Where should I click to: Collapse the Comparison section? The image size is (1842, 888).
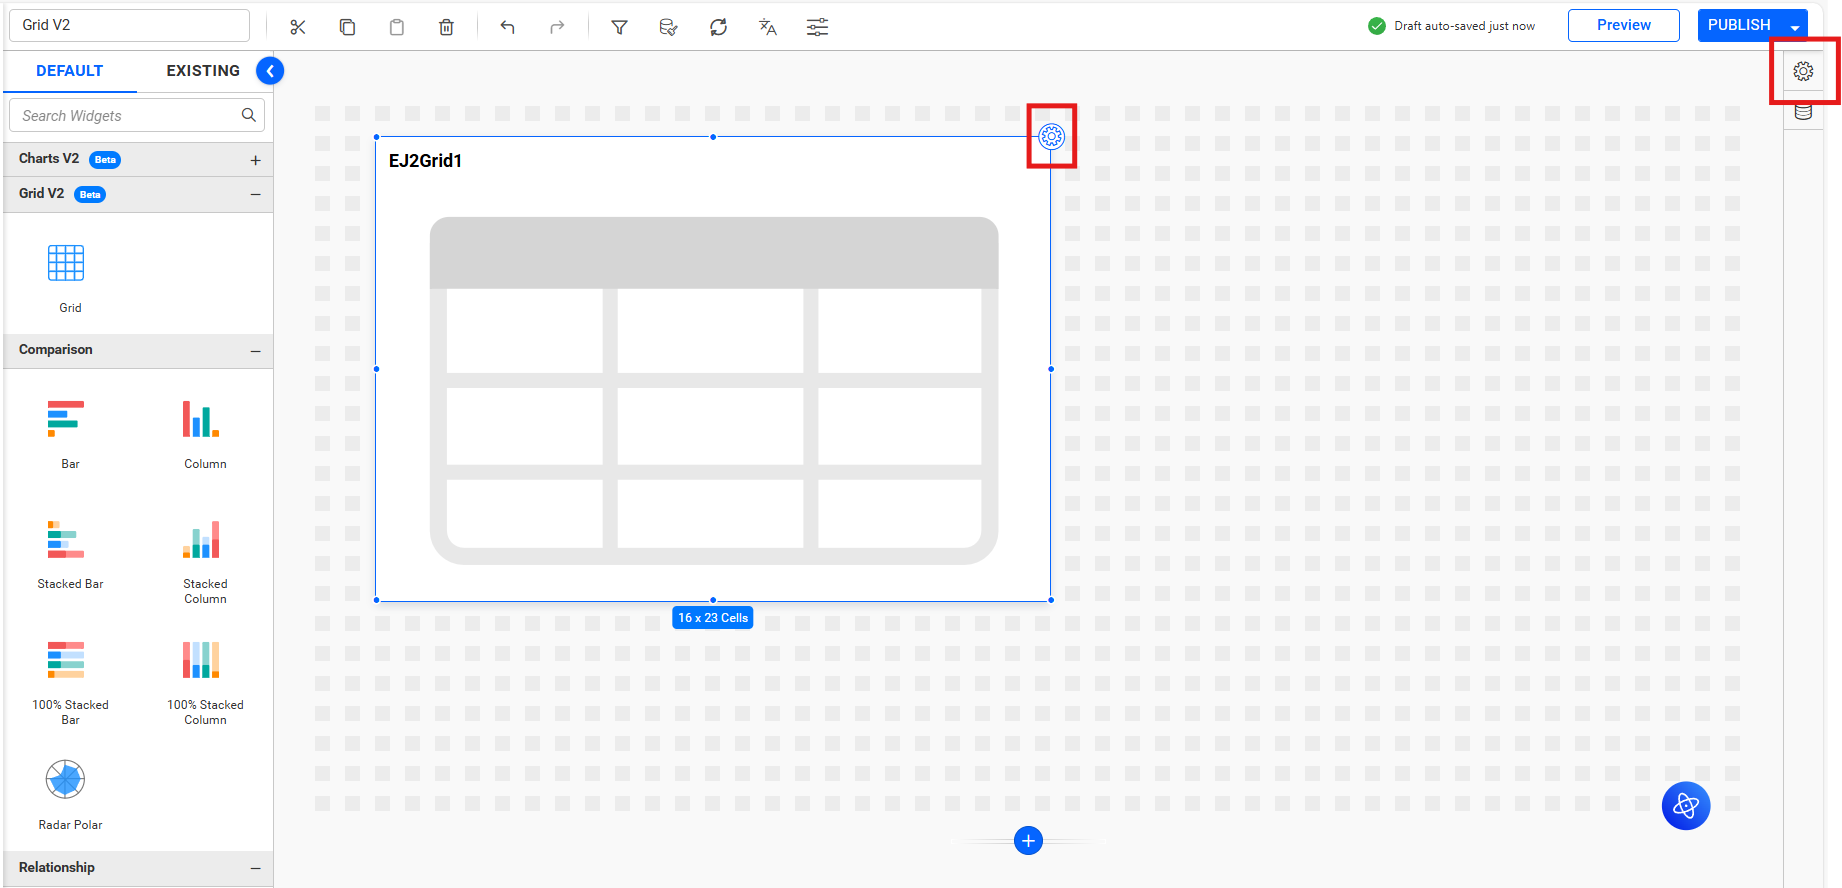[255, 351]
